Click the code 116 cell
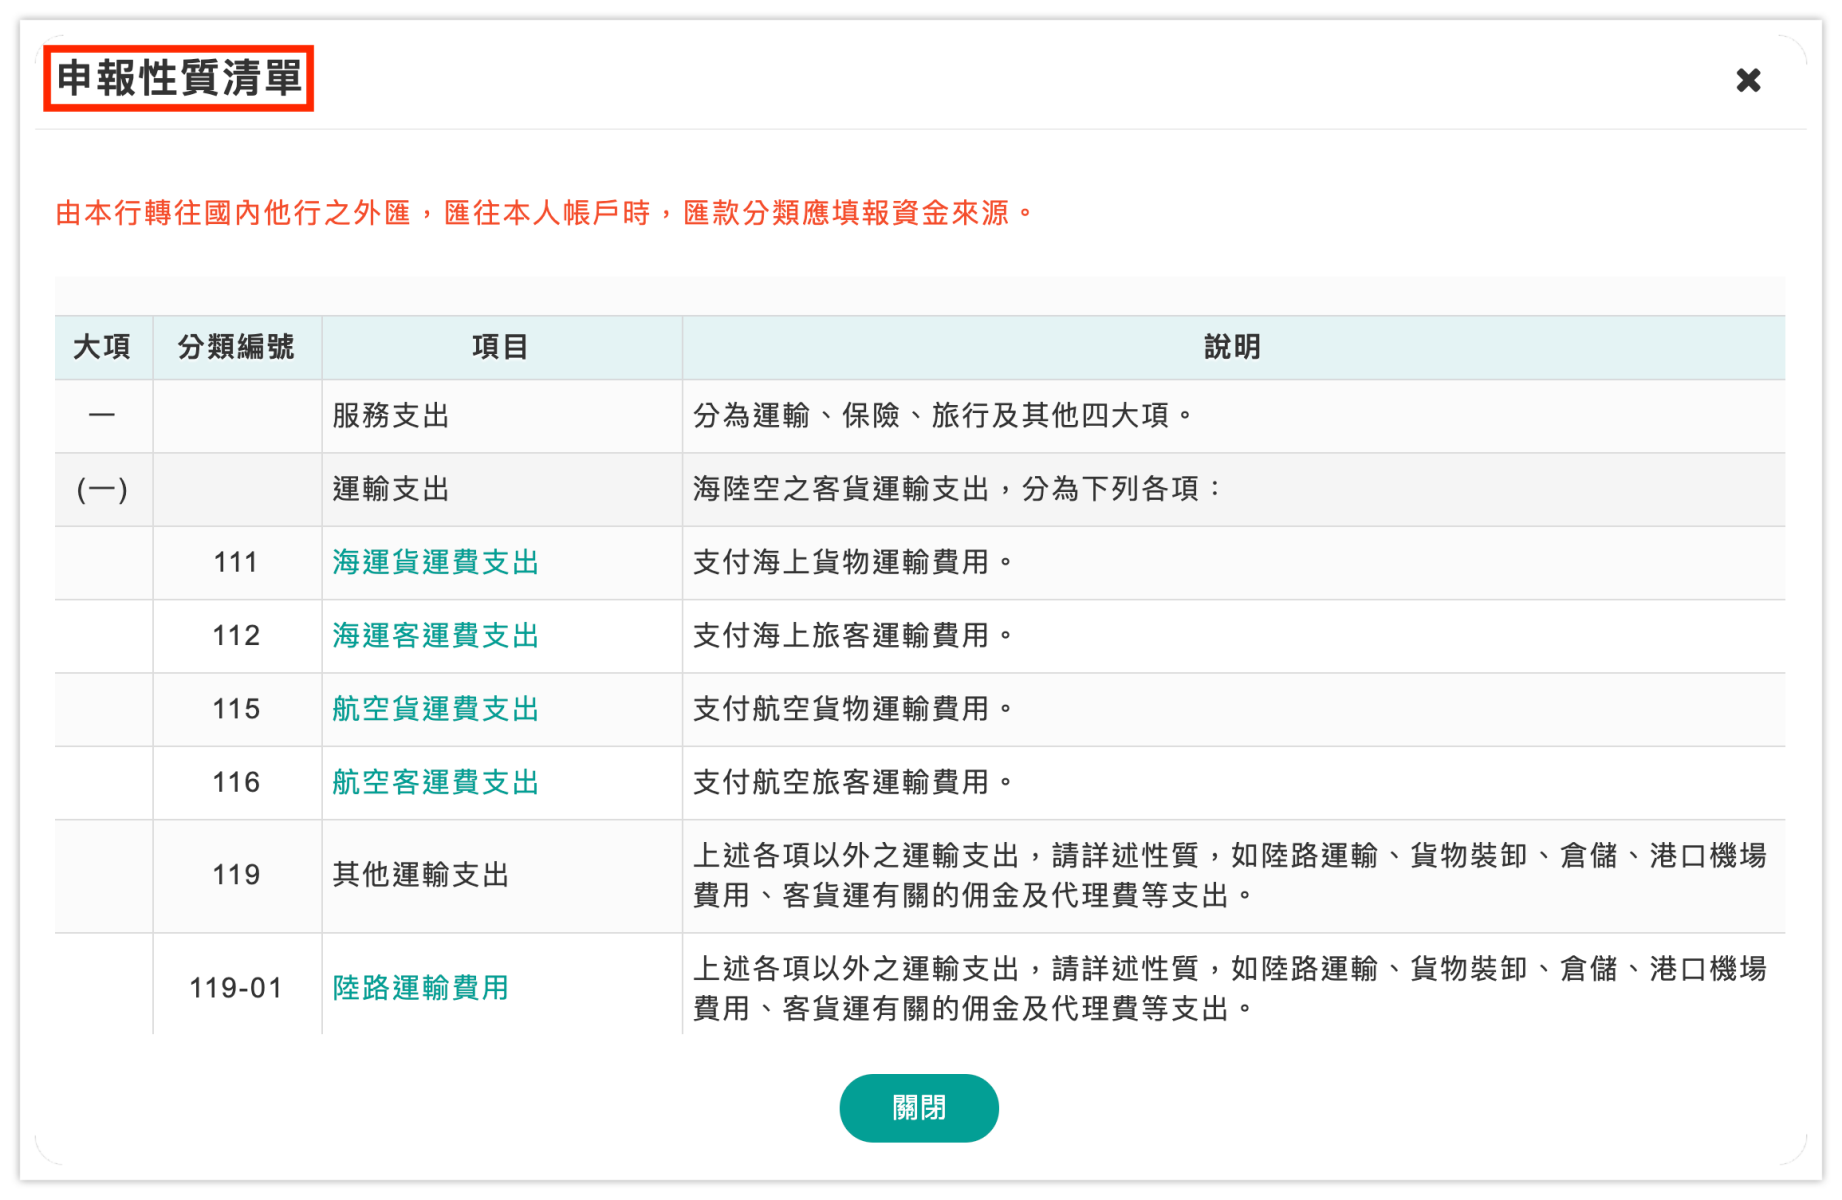The width and height of the screenshot is (1842, 1200). (235, 782)
